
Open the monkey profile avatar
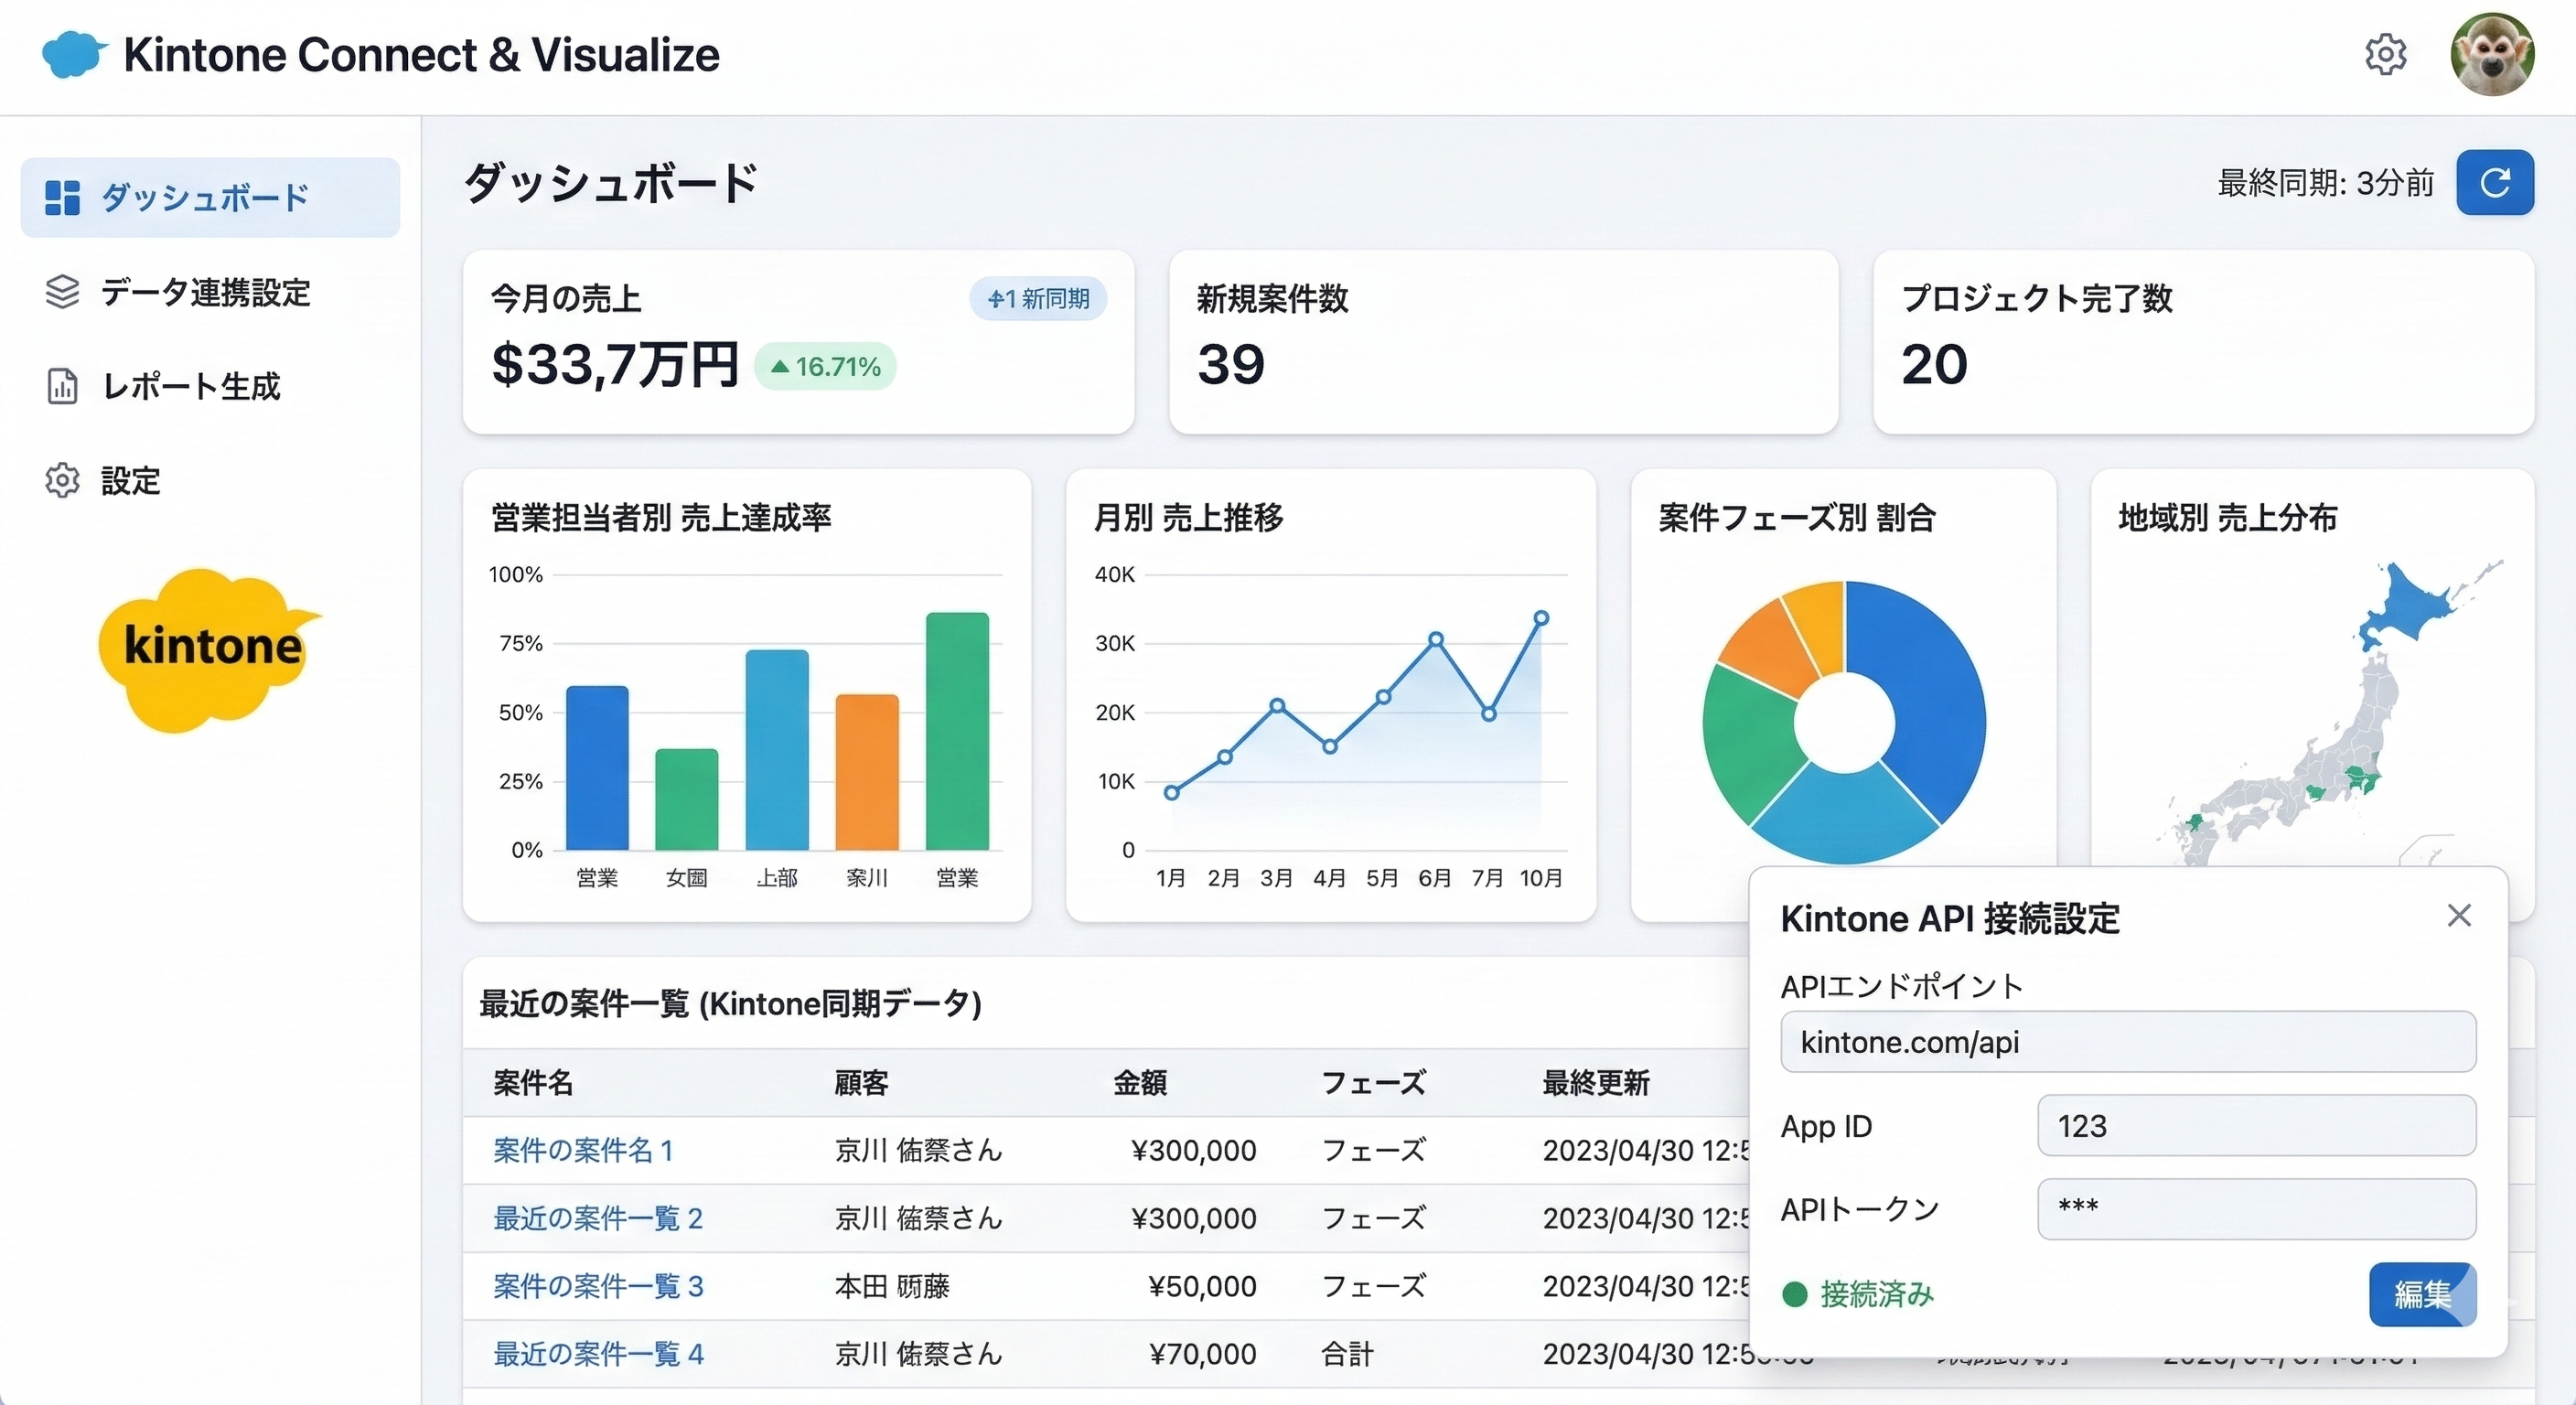[x=2492, y=54]
